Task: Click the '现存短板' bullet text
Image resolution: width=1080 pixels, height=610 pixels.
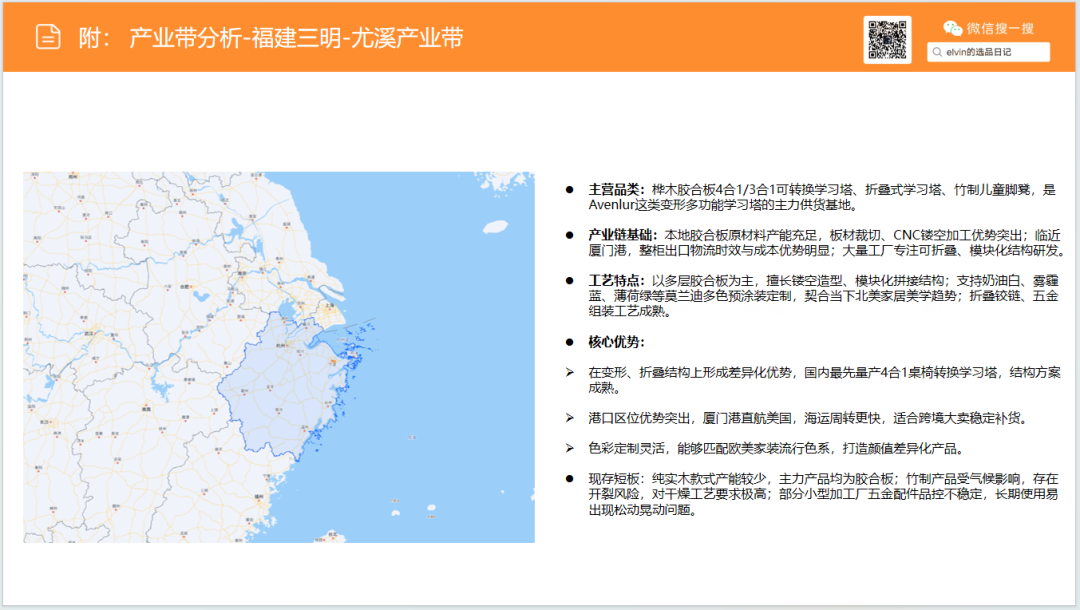Action: click(823, 494)
